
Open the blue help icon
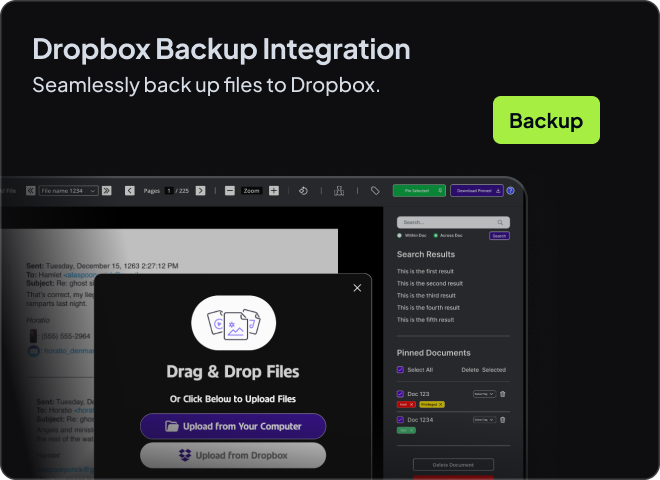point(510,190)
